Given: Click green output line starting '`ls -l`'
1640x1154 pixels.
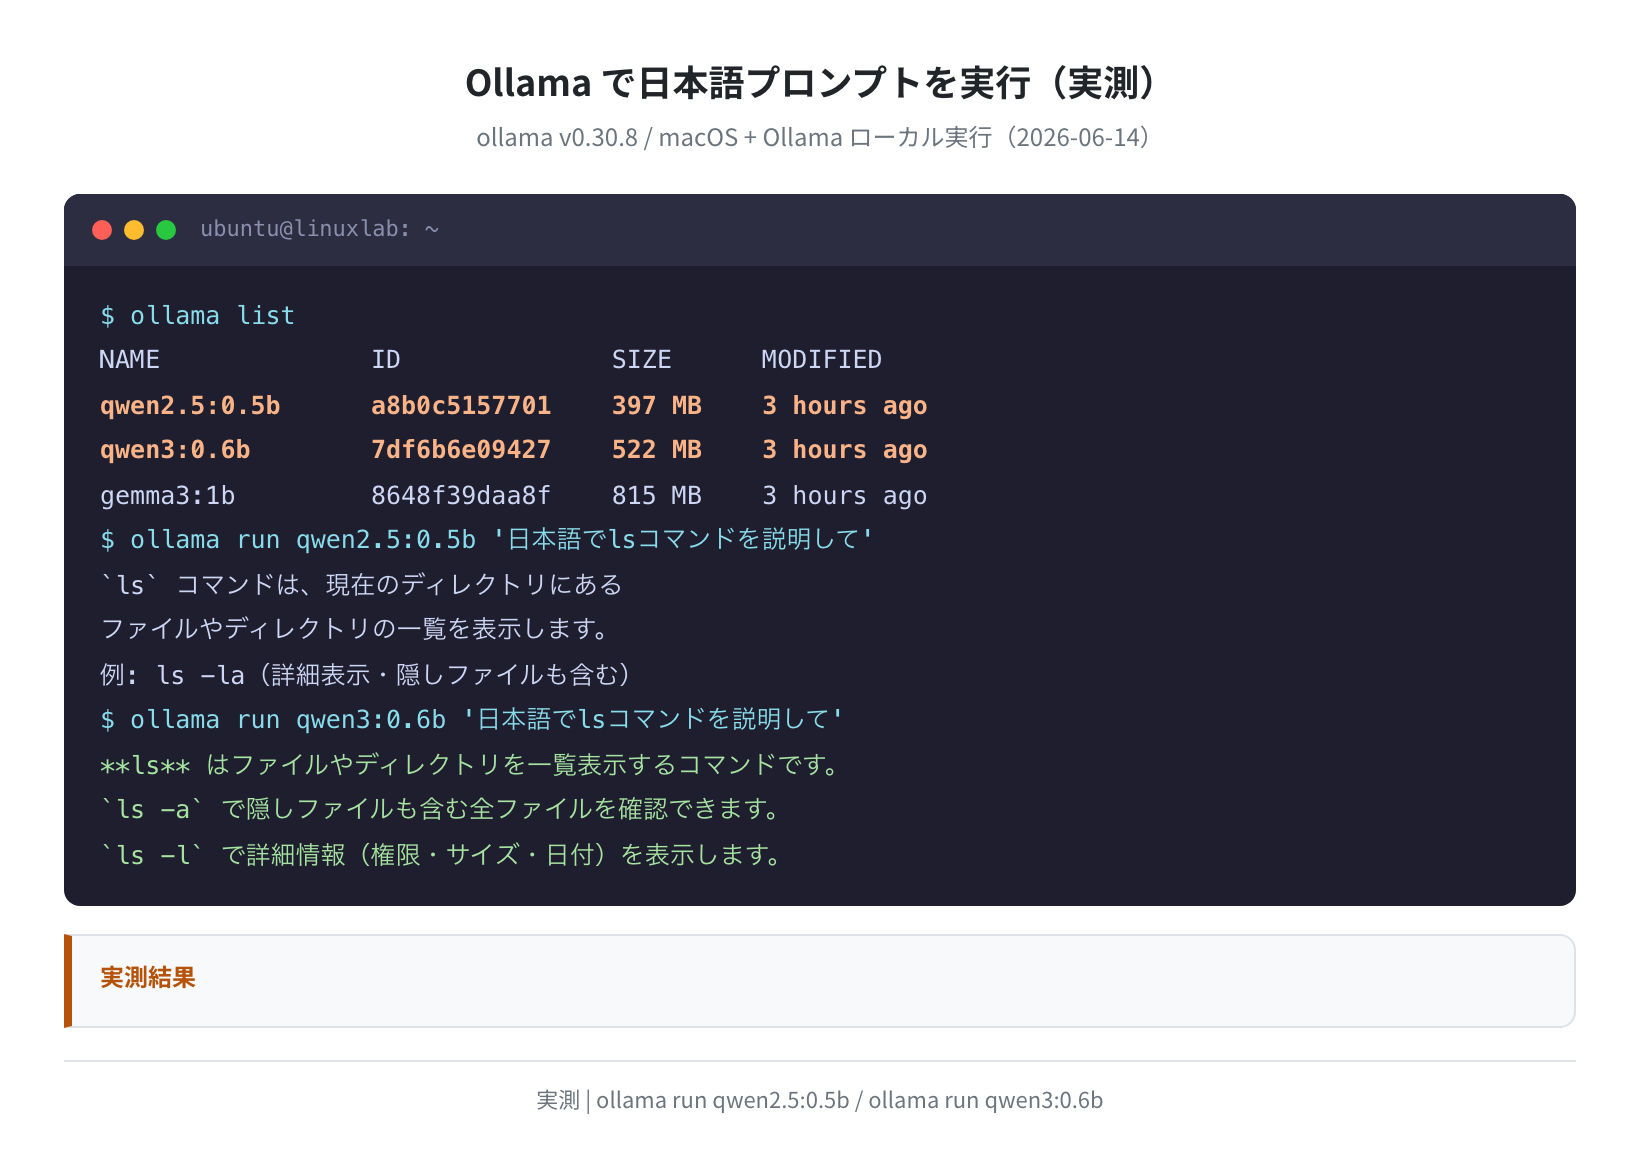Looking at the screenshot, I should [x=441, y=855].
